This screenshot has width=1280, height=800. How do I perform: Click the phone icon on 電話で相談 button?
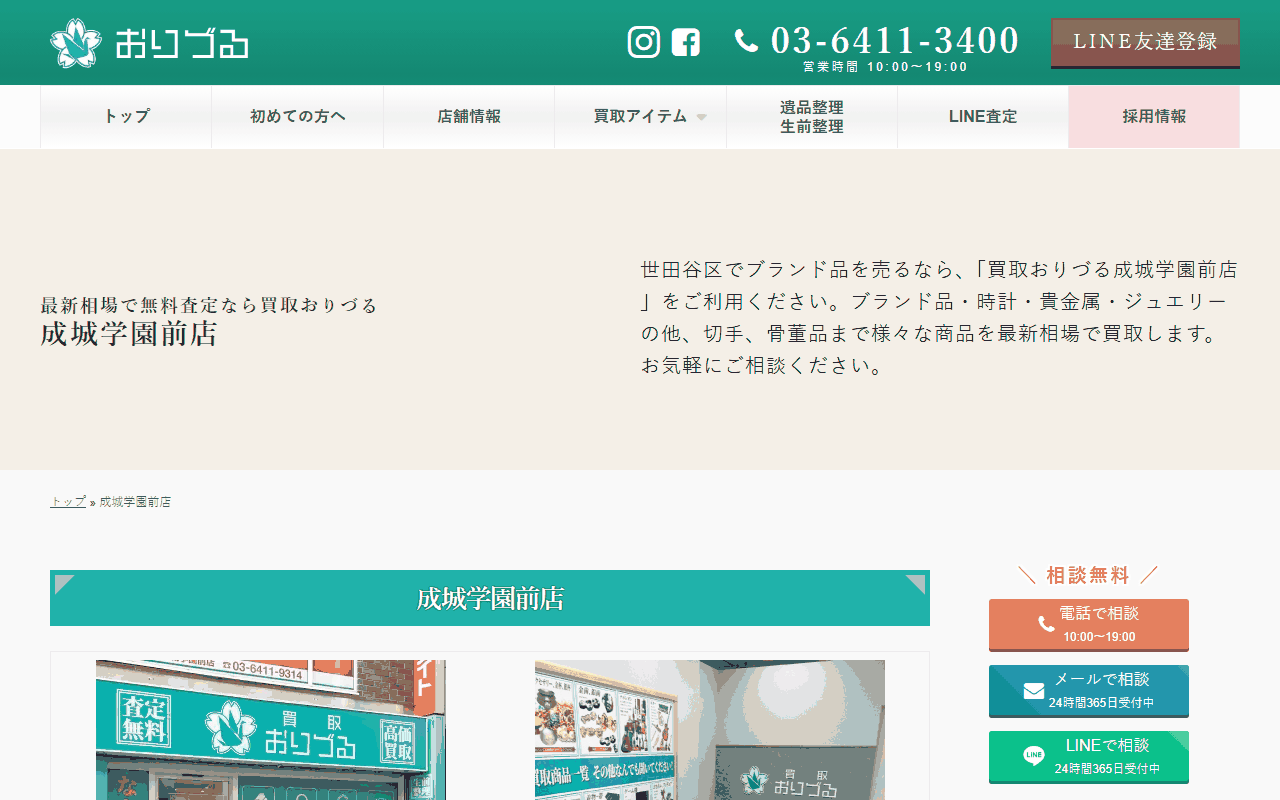point(1046,624)
